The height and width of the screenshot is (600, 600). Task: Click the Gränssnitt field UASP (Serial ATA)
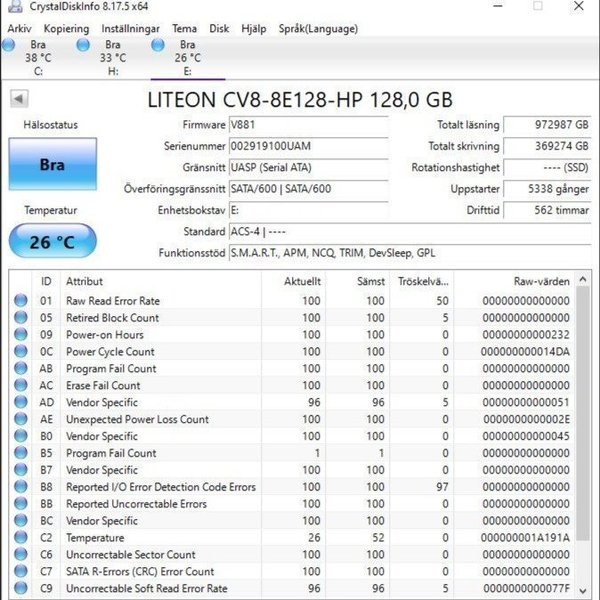point(308,168)
